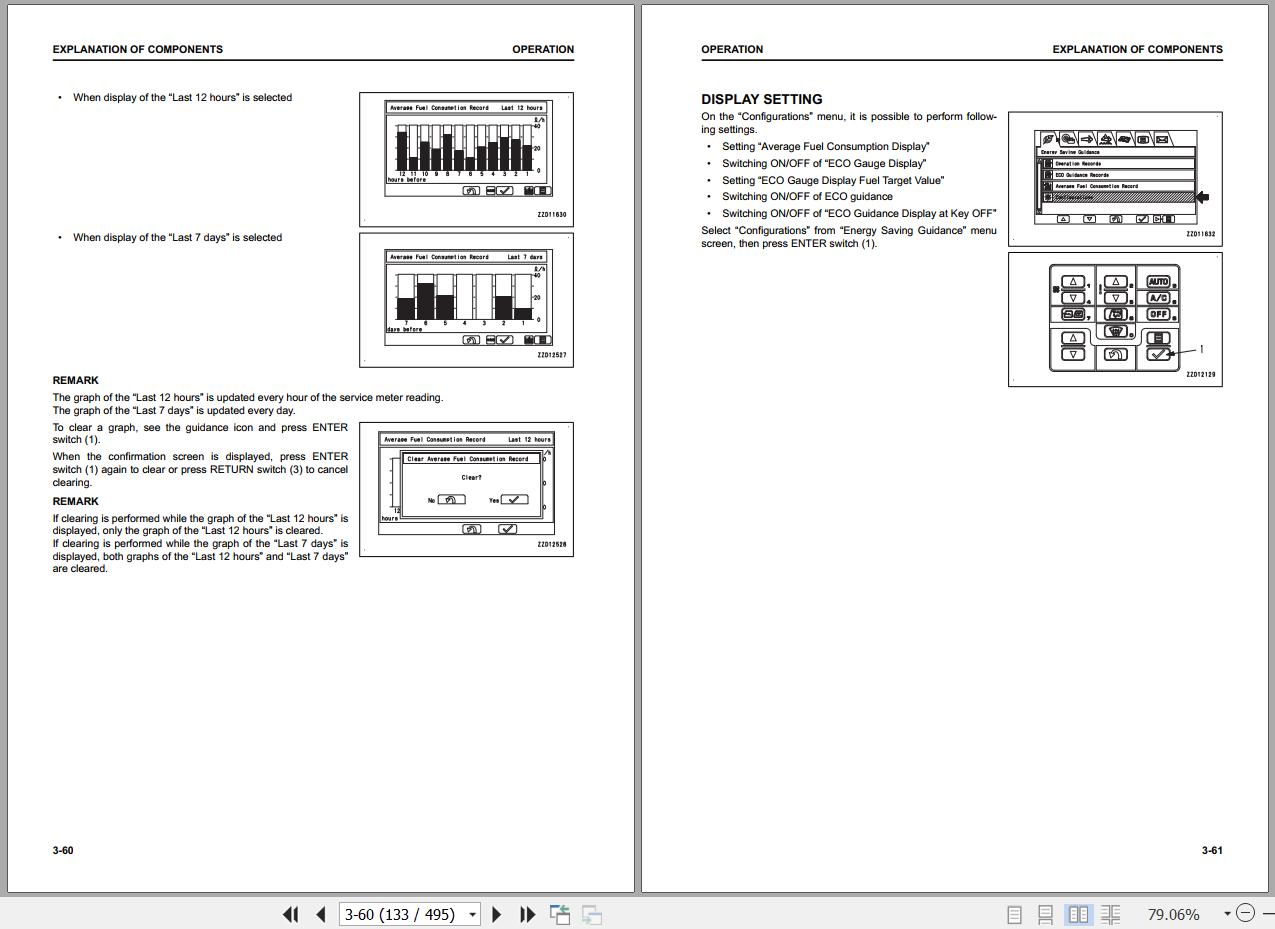This screenshot has height=929, width=1275.
Task: Open the zoom level dropdown arrow
Action: (x=1227, y=914)
